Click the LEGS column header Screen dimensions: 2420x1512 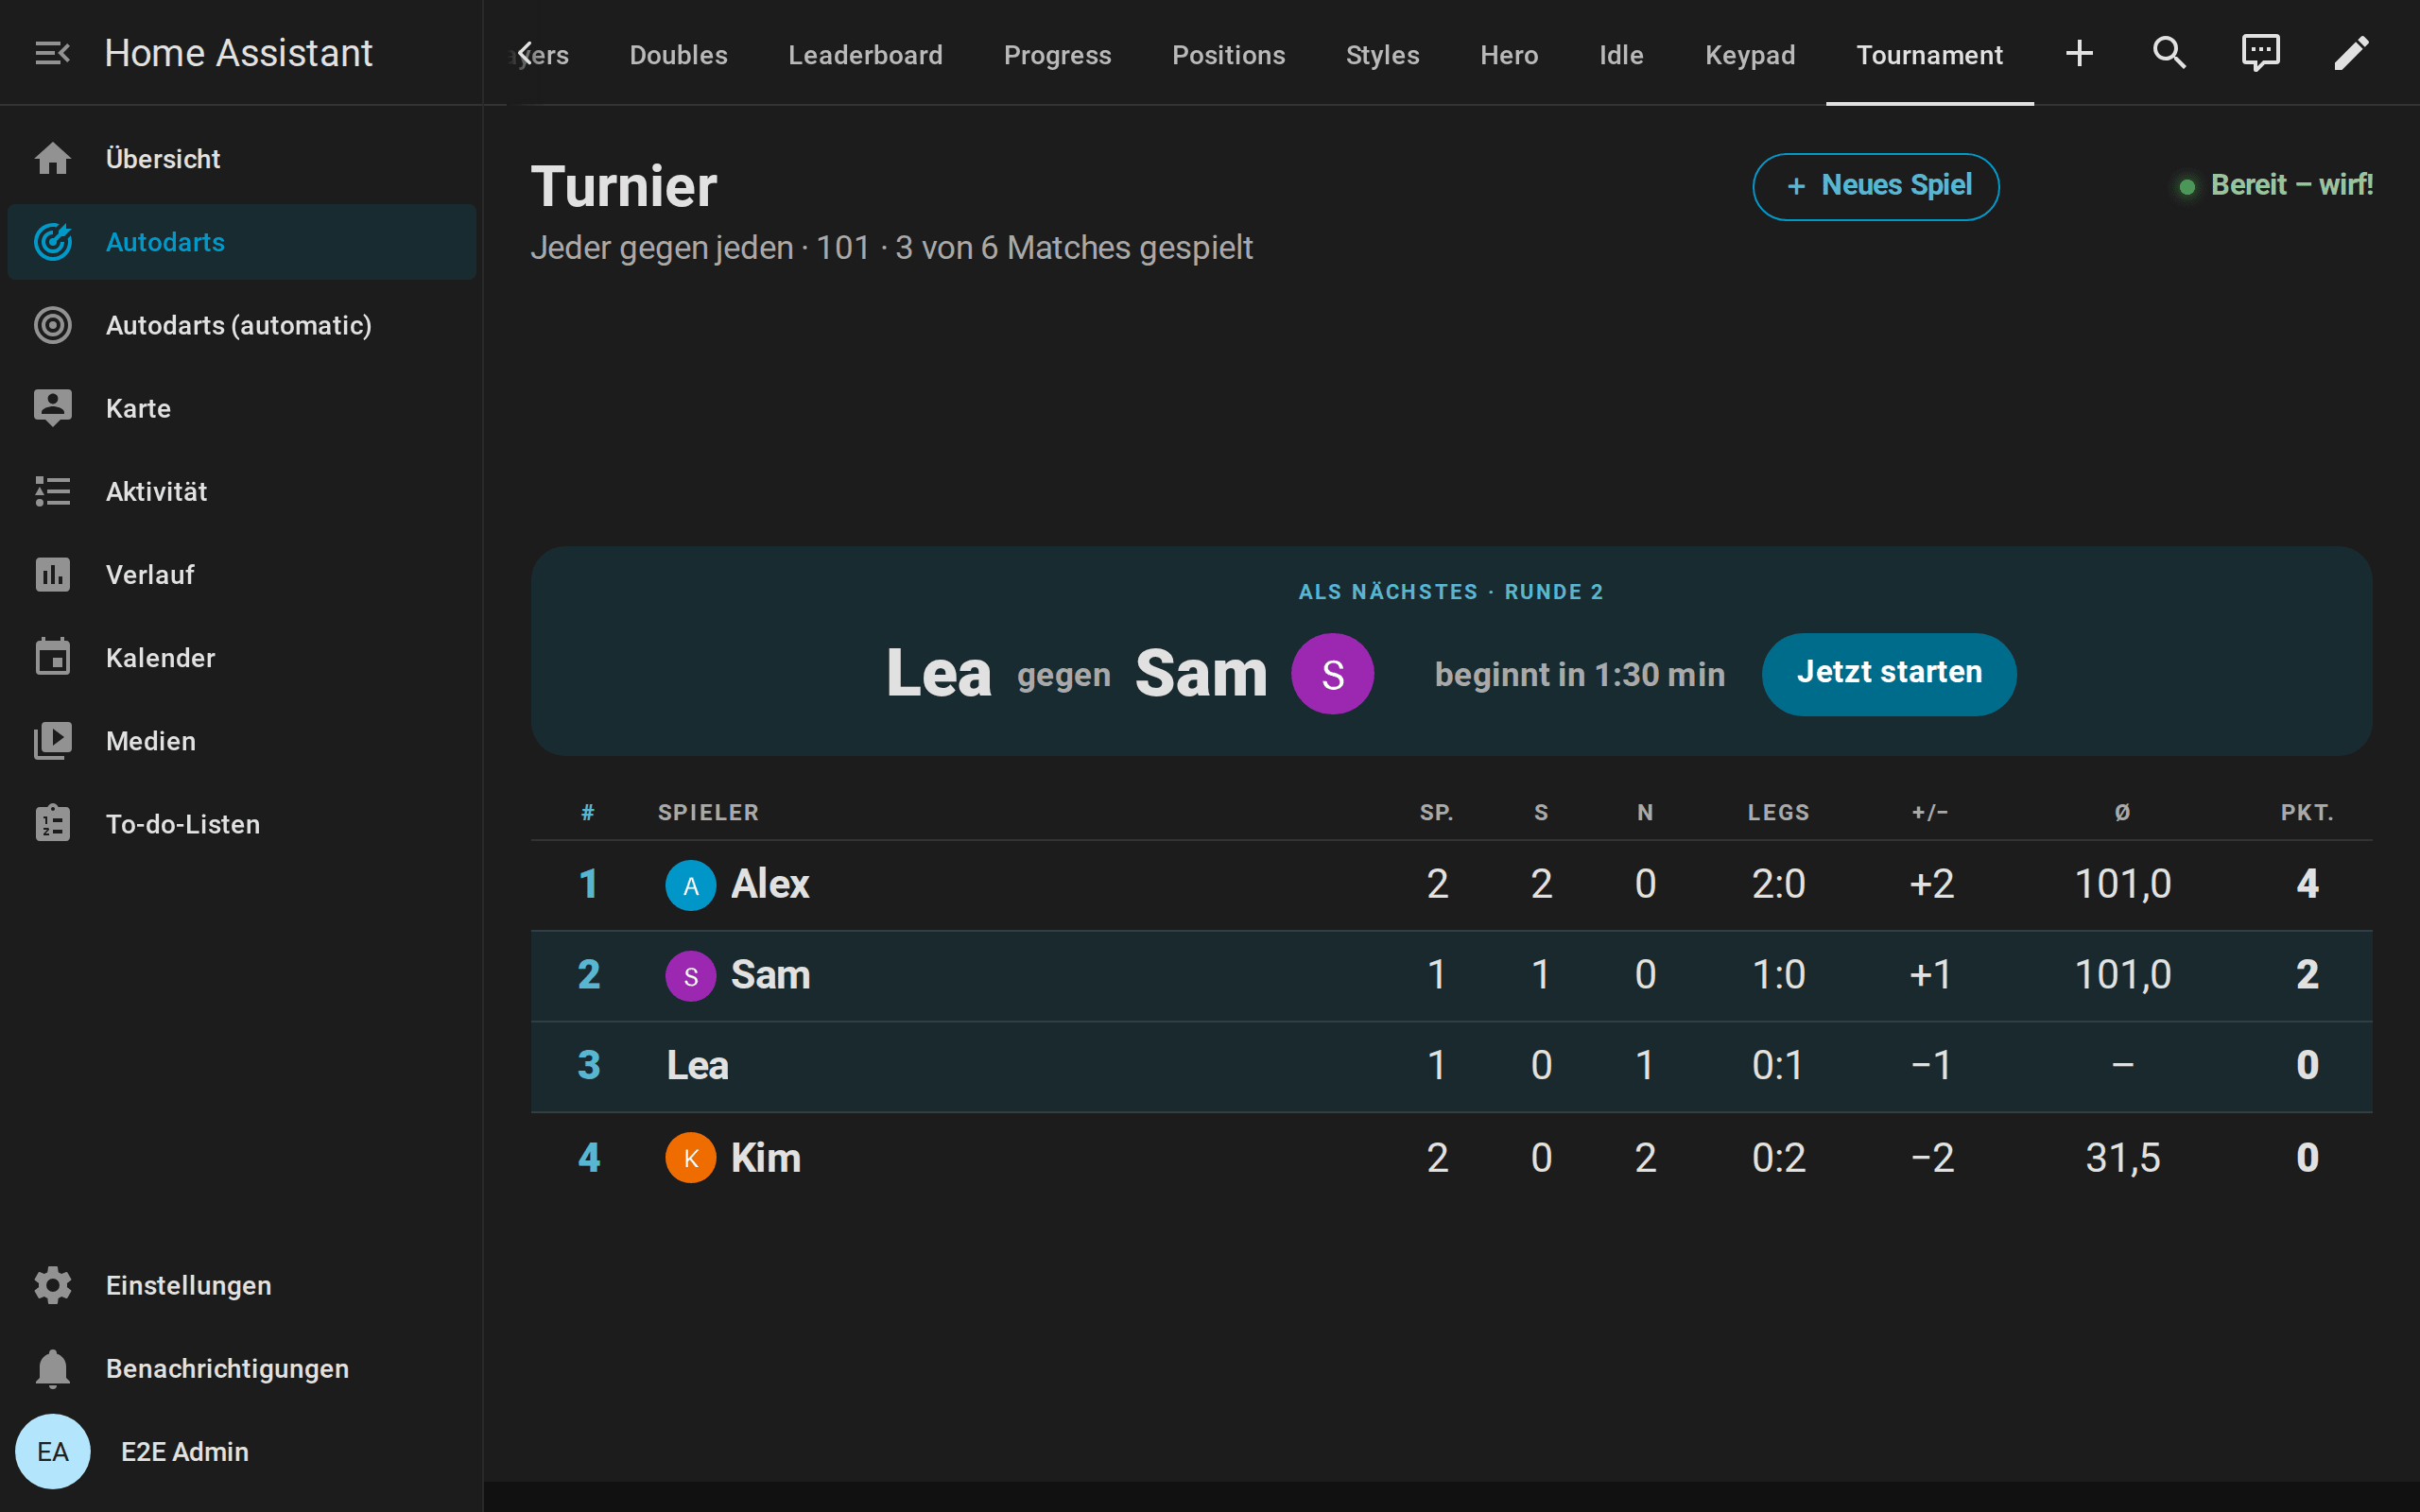[1778, 812]
